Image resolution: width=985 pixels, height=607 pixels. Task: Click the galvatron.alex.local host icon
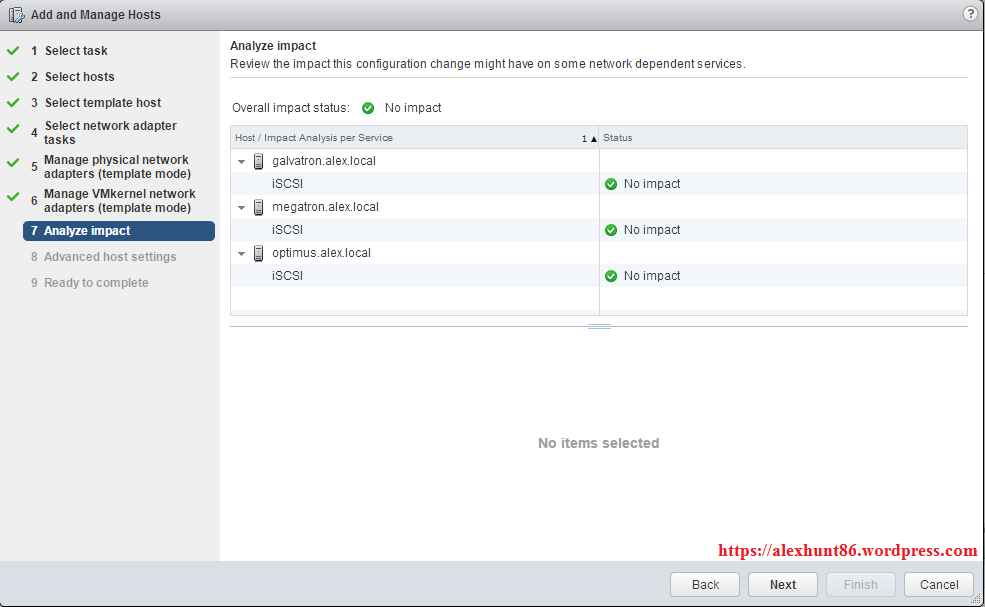coord(258,161)
